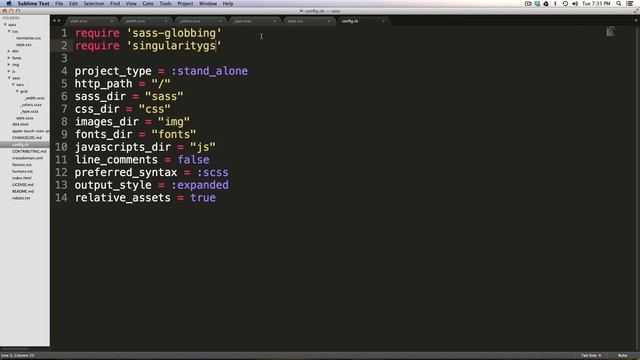Click the minimap code preview
The height and width of the screenshot is (360, 640).
[610, 31]
